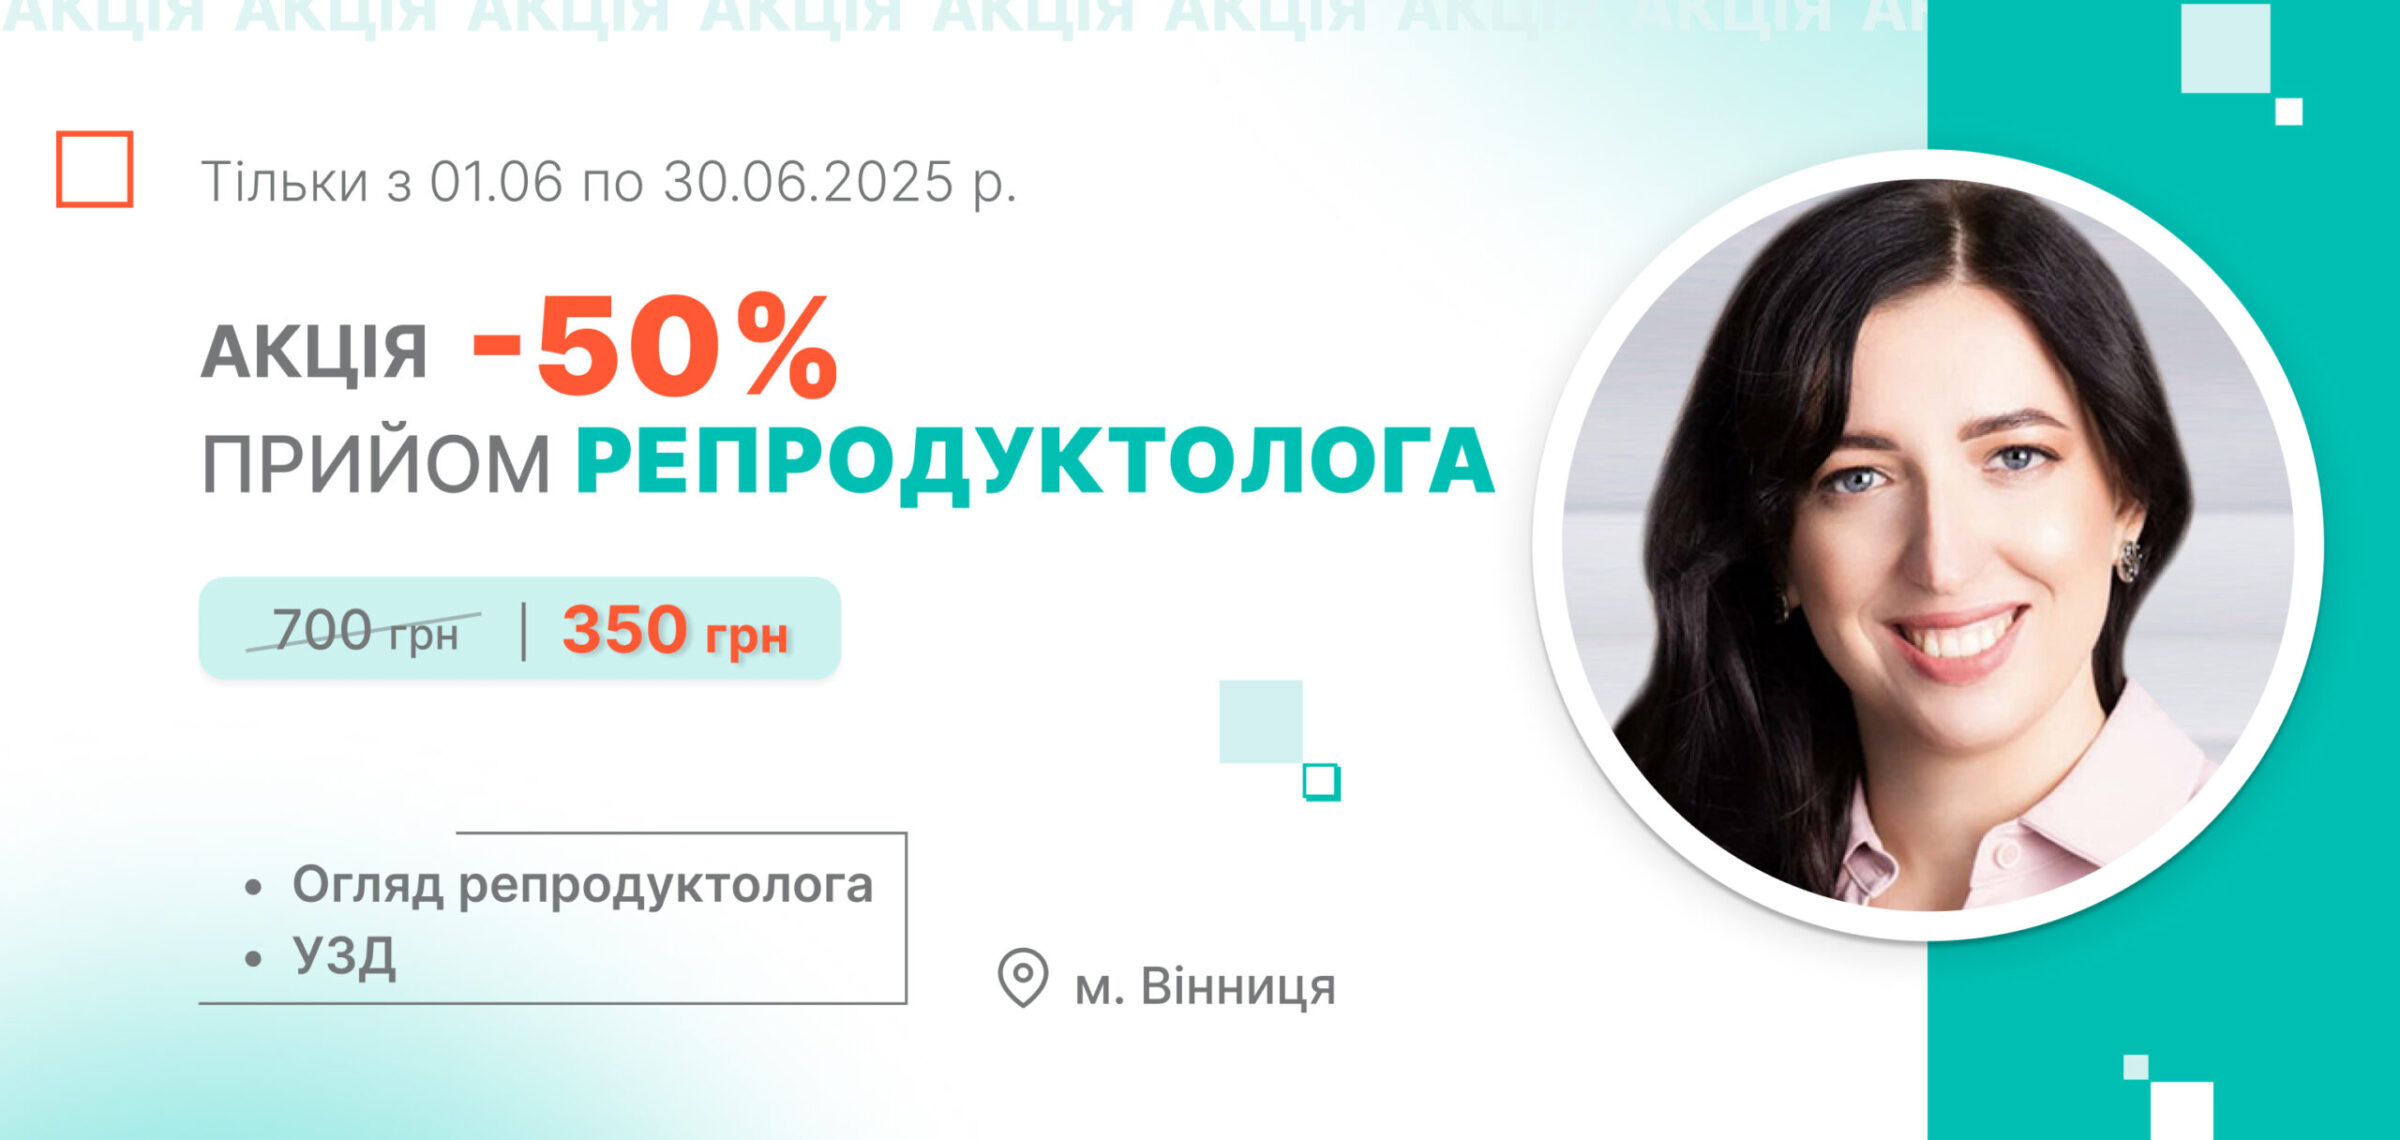Click the doctor's circular portrait photo
Image resolution: width=2400 pixels, height=1140 pixels.
[1928, 544]
